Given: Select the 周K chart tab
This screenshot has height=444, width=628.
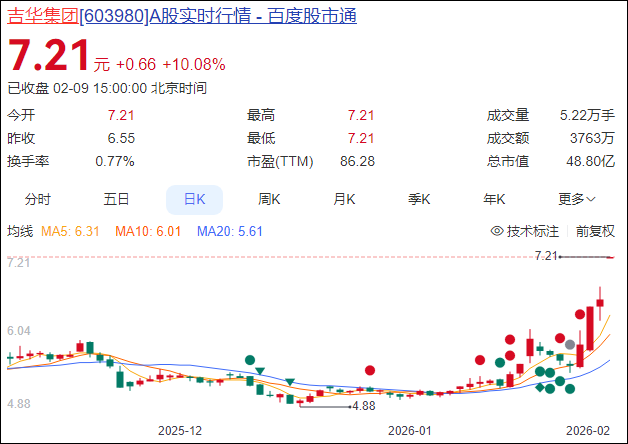Looking at the screenshot, I should tap(269, 199).
